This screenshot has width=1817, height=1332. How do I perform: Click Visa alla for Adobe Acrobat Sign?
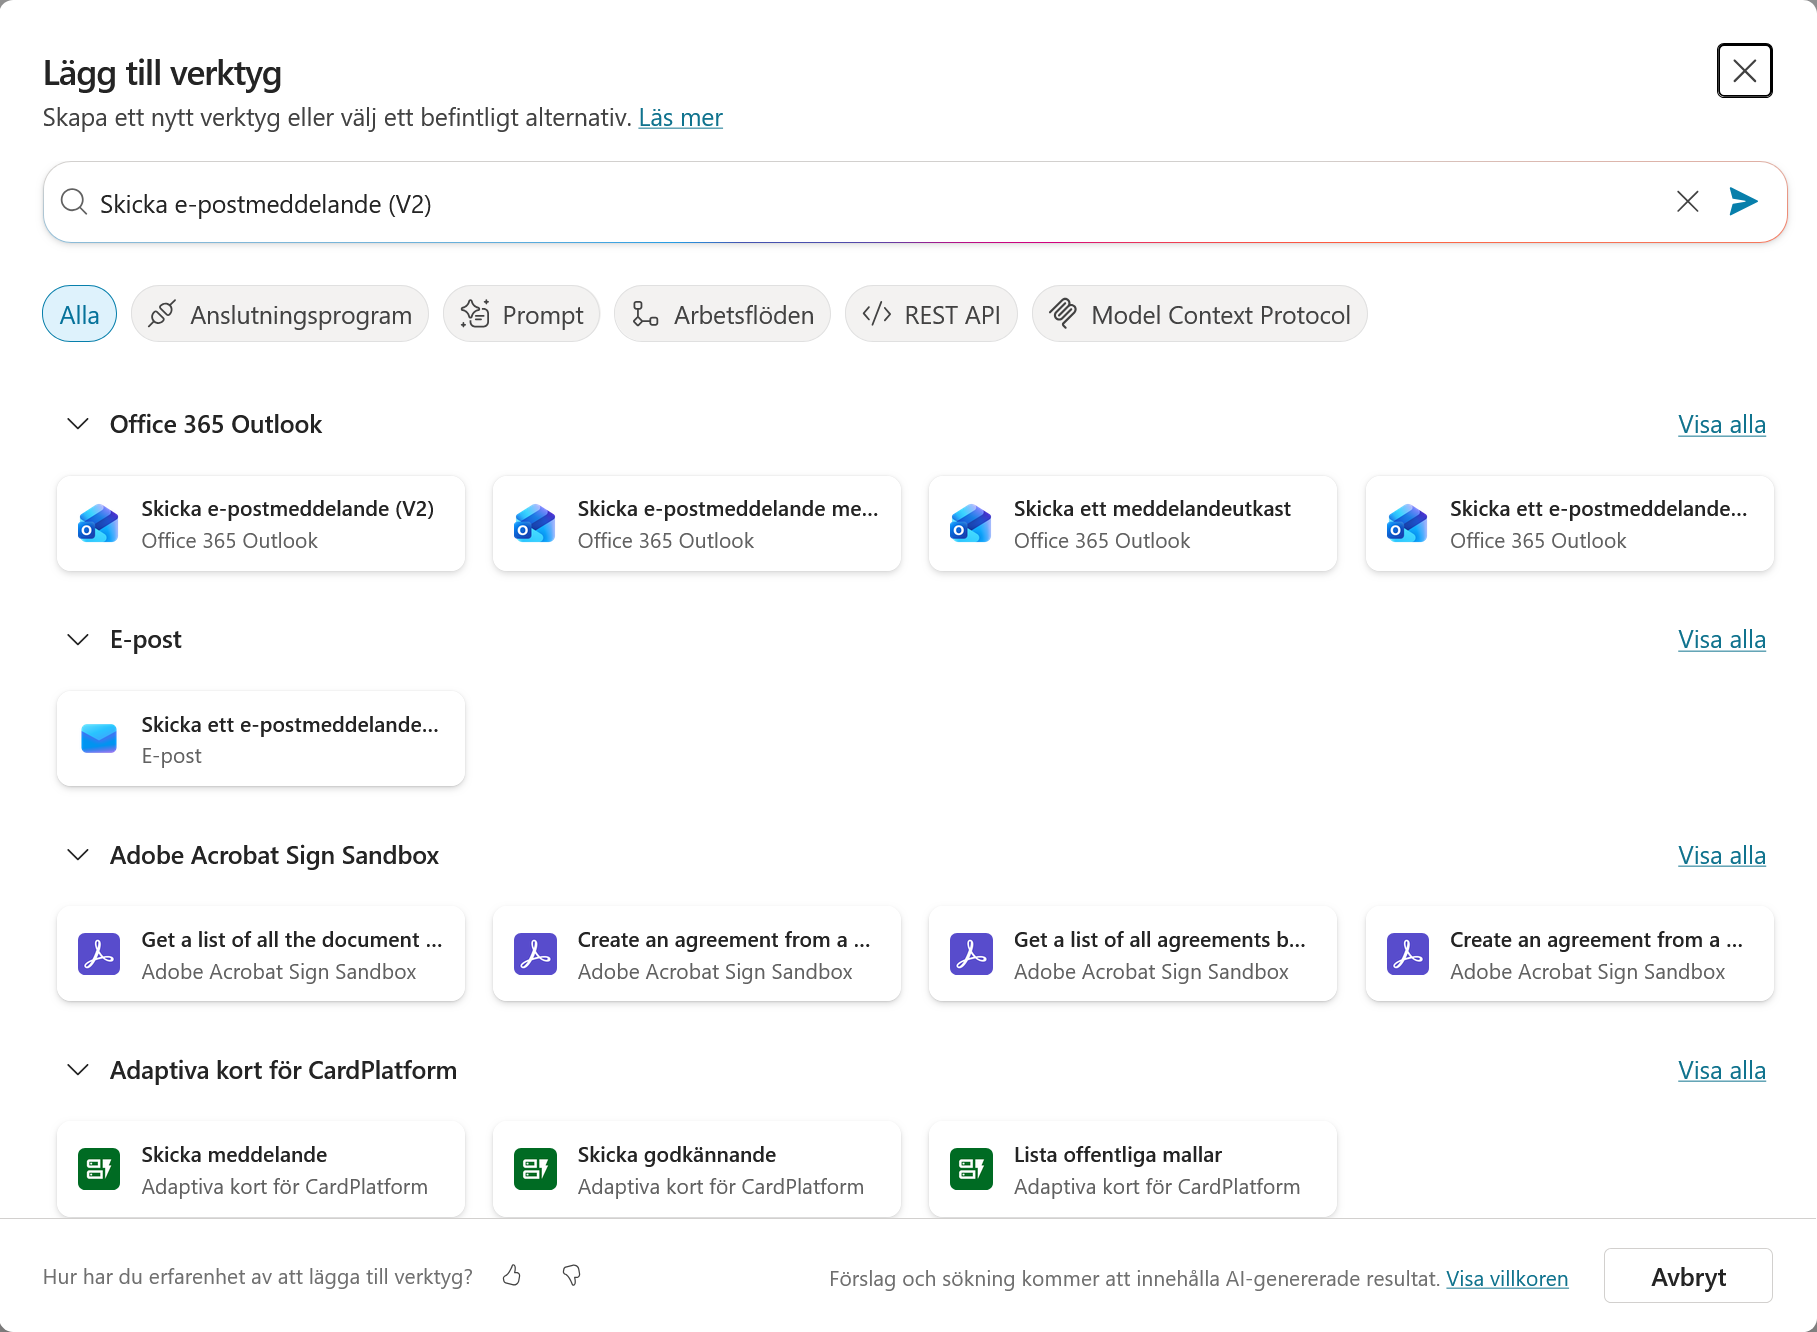(x=1721, y=855)
